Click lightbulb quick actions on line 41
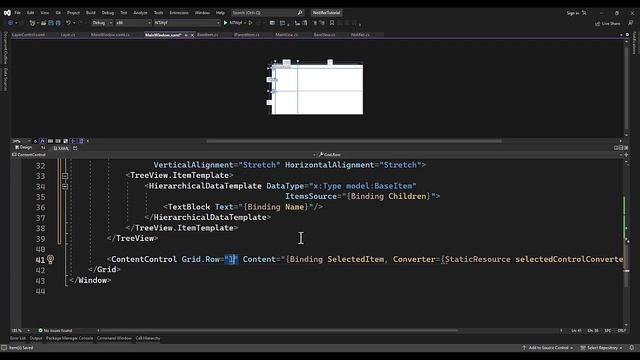This screenshot has height=360, width=640. pyautogui.click(x=50, y=259)
